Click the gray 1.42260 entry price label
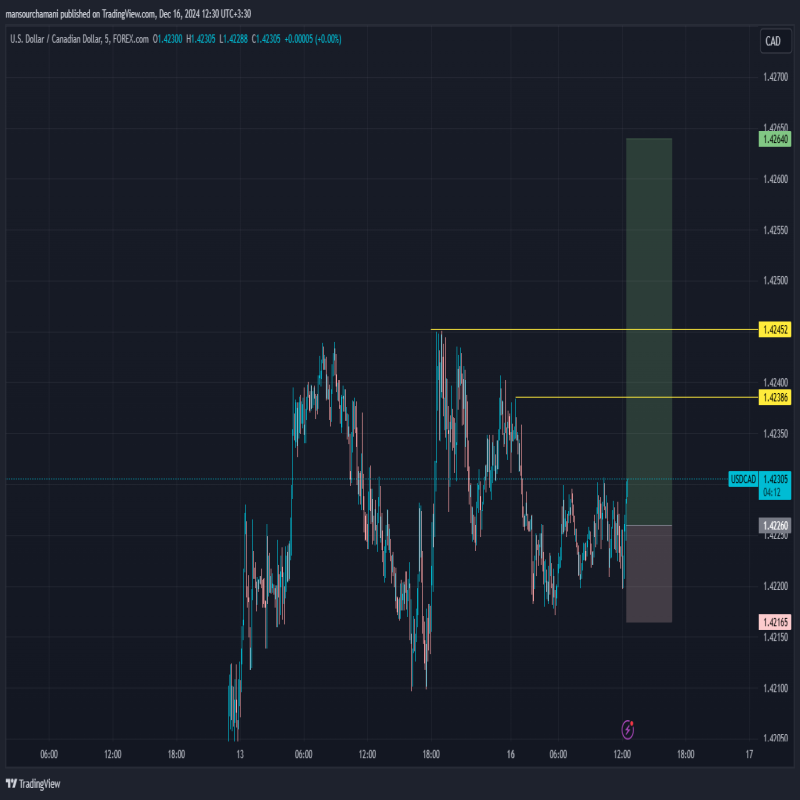Viewport: 800px width, 800px height. (x=775, y=525)
